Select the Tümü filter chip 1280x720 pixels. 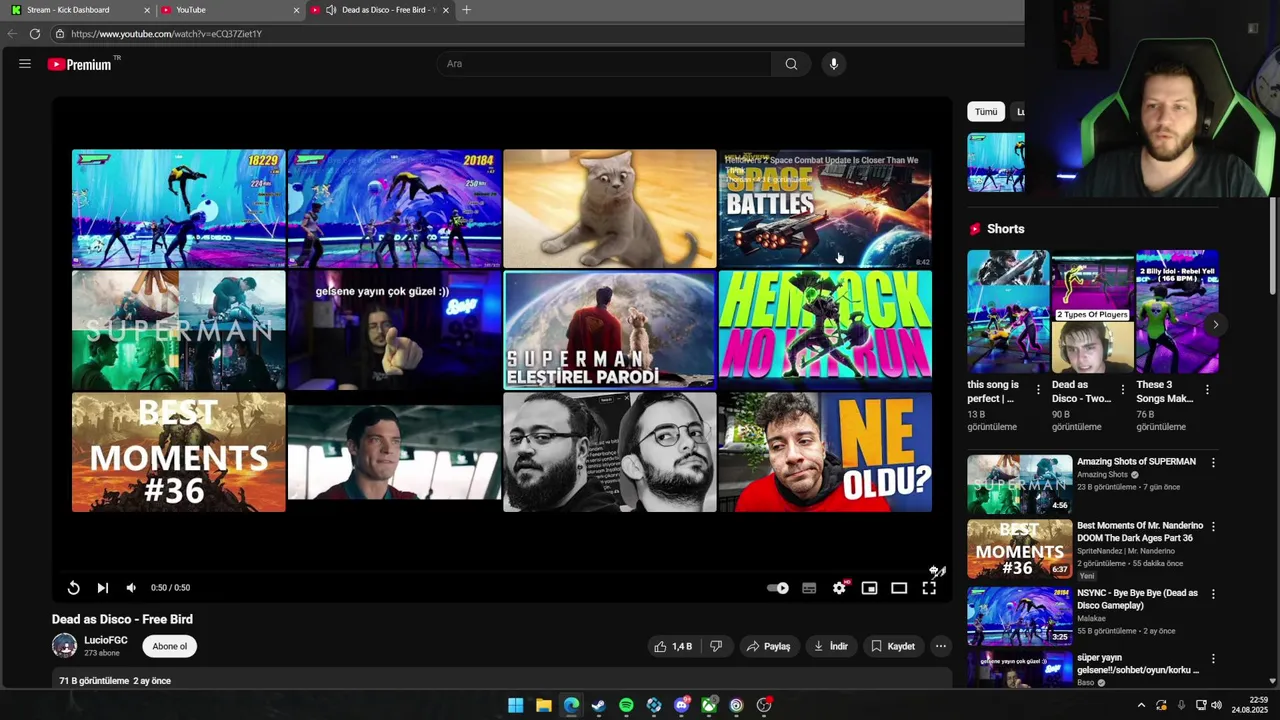pyautogui.click(x=986, y=112)
